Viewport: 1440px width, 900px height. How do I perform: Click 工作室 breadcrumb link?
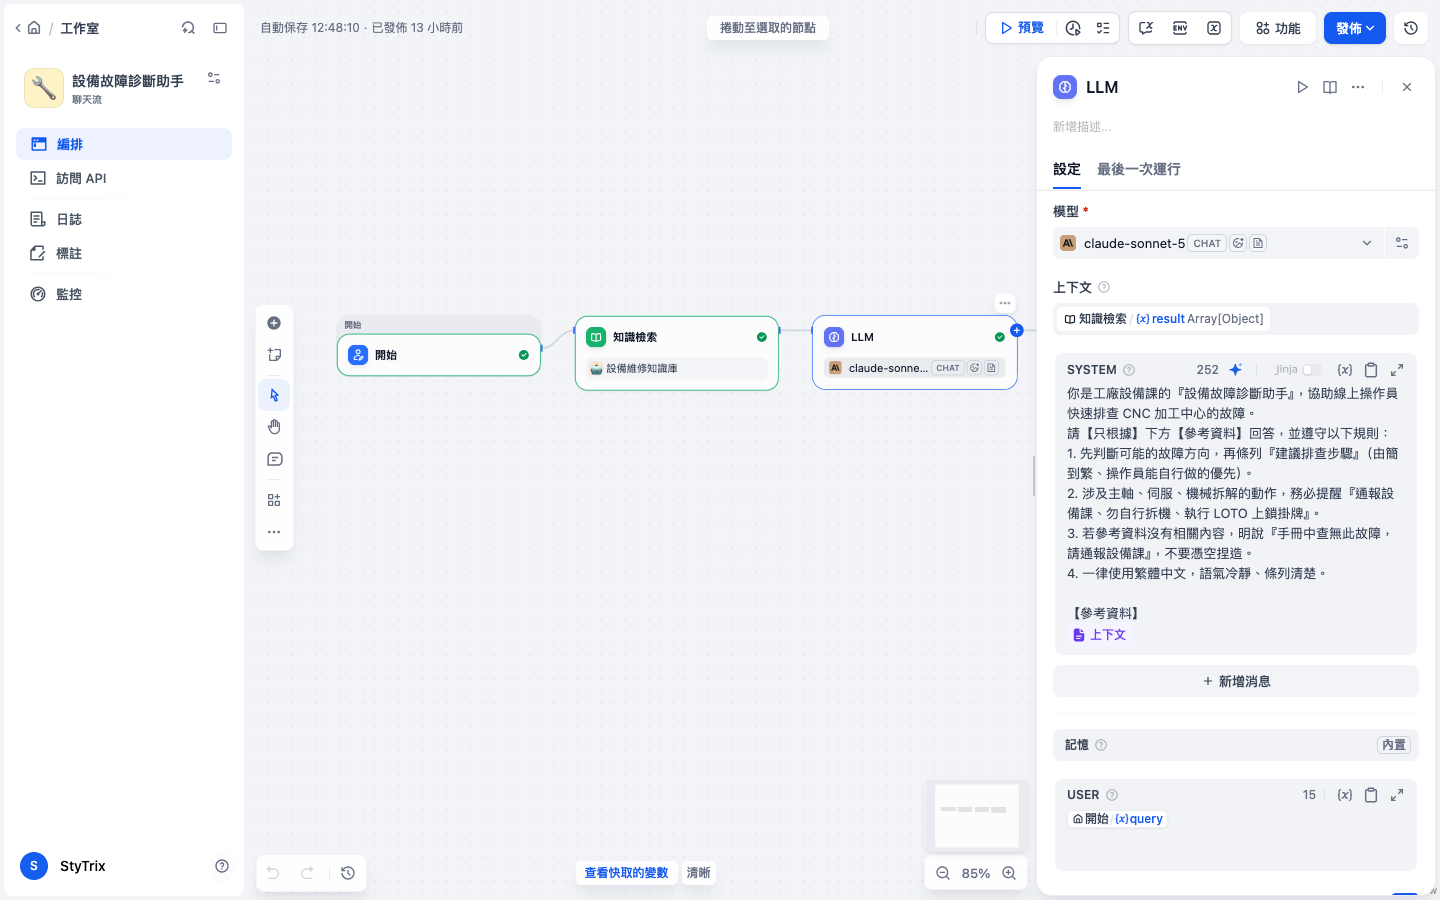79,28
